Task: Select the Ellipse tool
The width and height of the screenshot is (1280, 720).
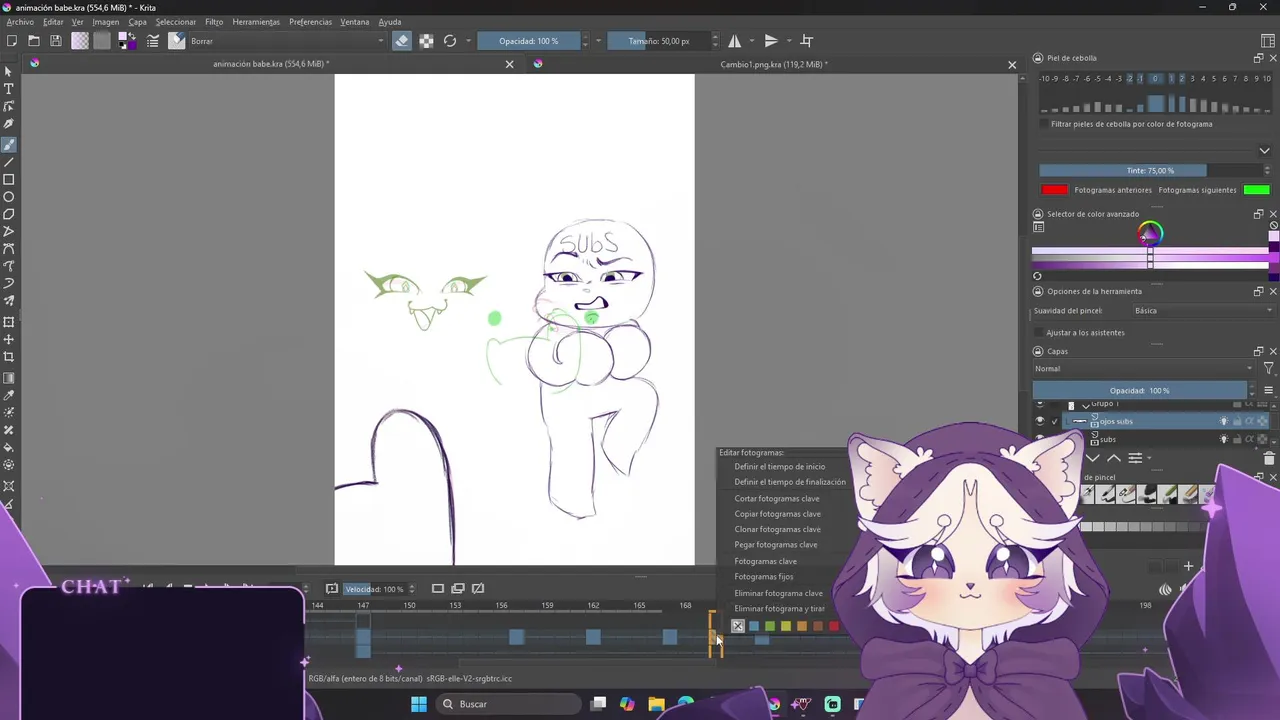Action: pyautogui.click(x=9, y=197)
